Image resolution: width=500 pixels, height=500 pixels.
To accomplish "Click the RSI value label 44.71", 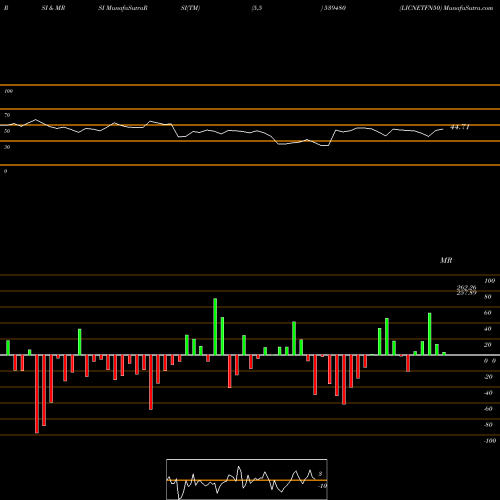I will click(460, 127).
